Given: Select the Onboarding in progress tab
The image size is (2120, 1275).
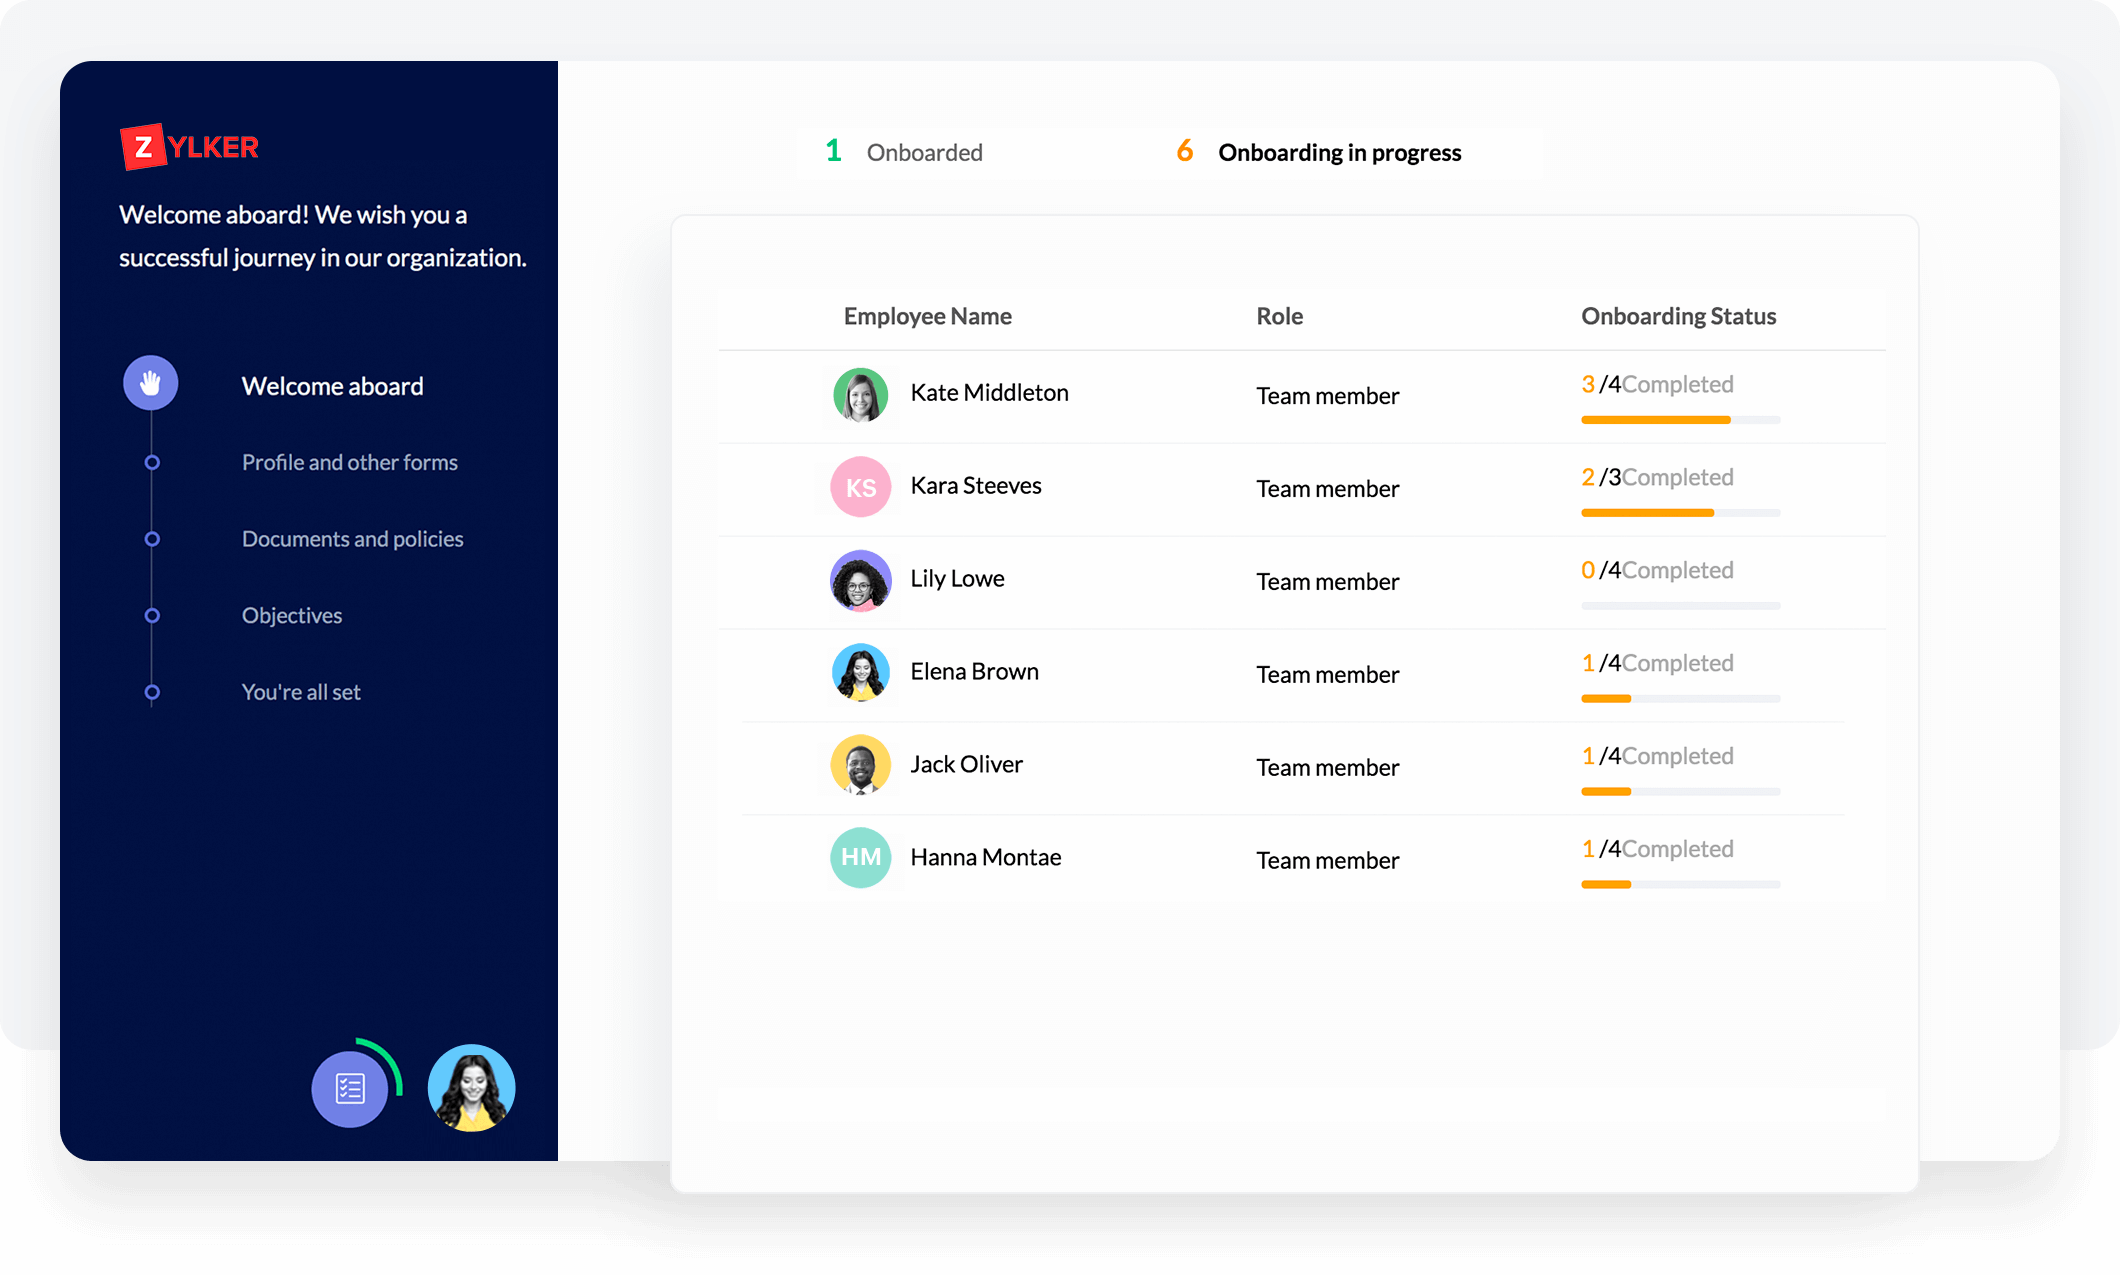Looking at the screenshot, I should click(x=1319, y=152).
